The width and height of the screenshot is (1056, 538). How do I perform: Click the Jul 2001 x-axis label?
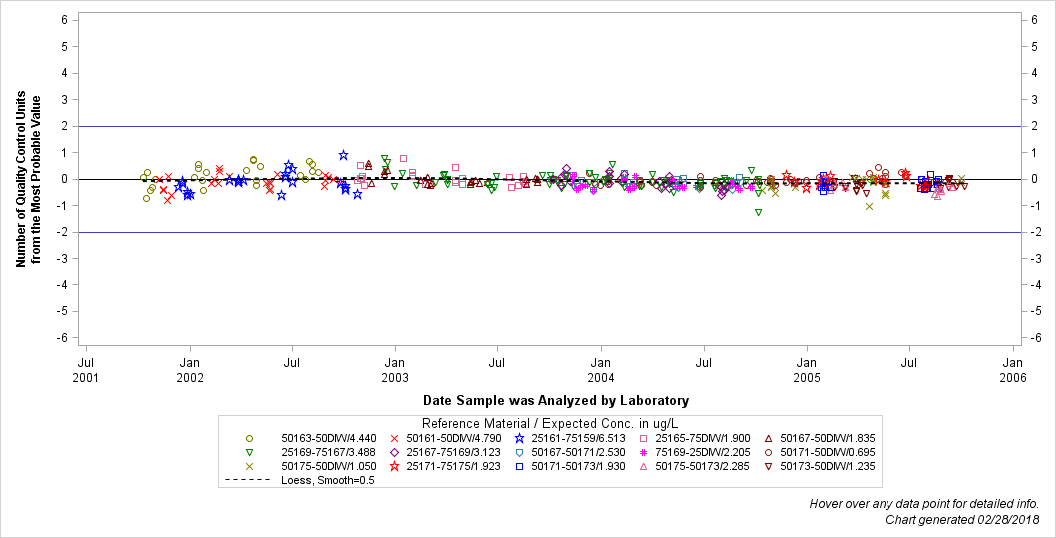pyautogui.click(x=86, y=370)
